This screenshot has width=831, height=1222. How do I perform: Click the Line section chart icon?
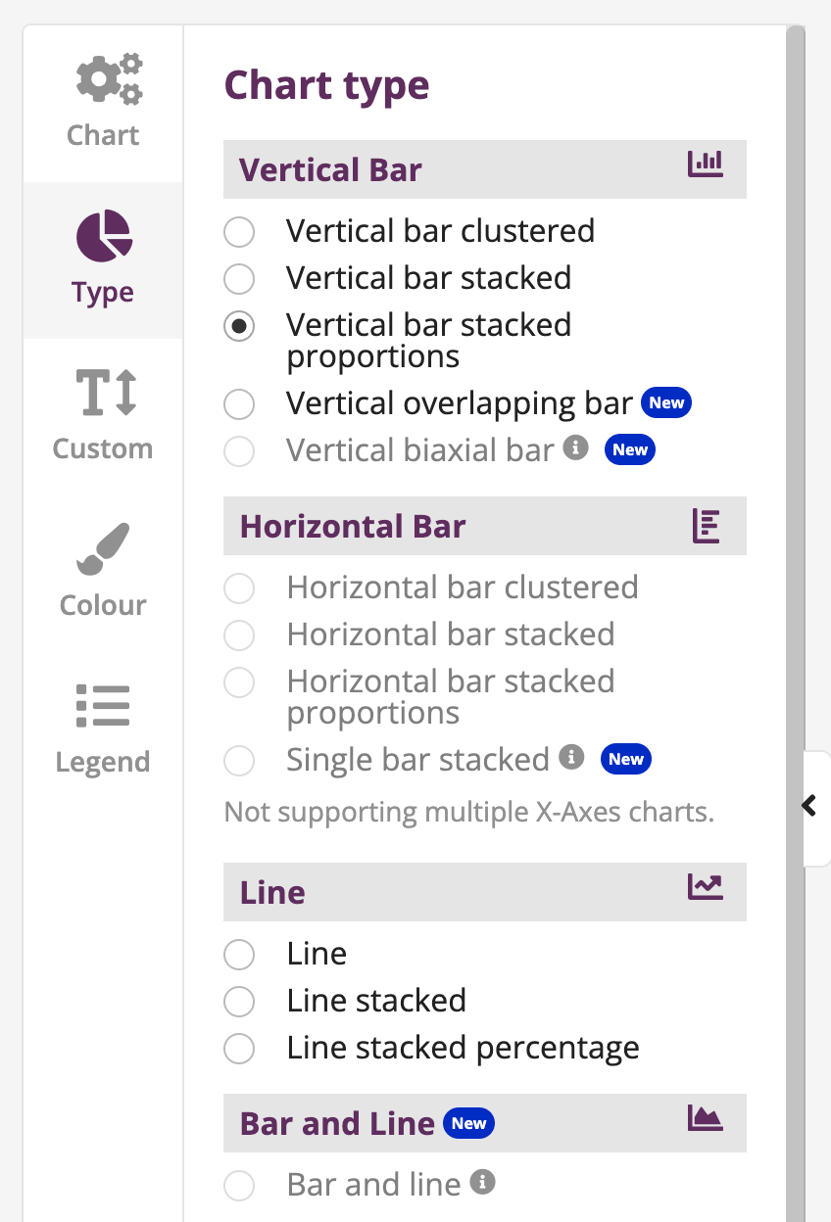point(705,885)
